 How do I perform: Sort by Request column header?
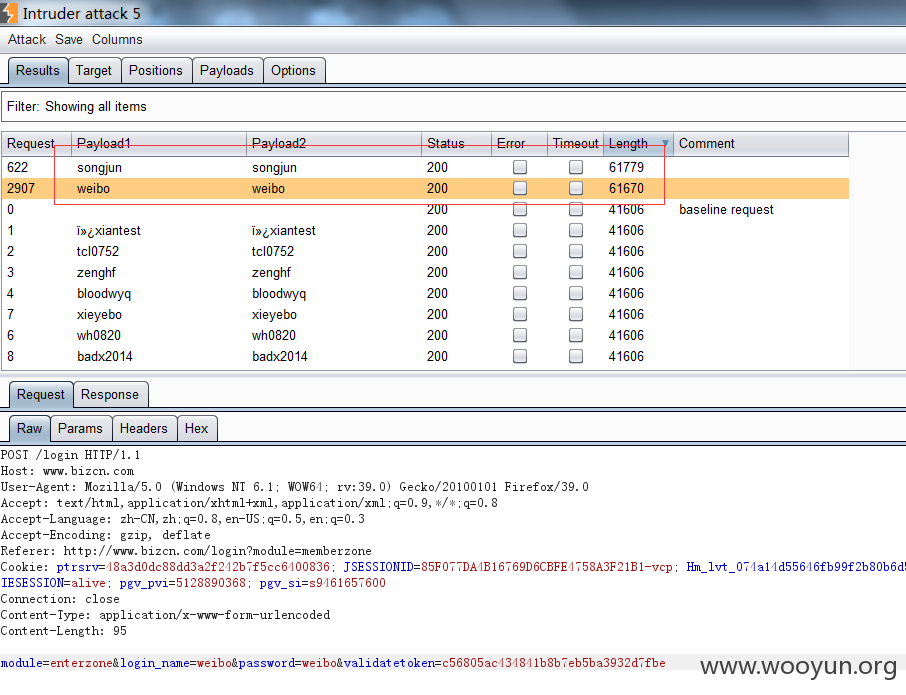36,143
